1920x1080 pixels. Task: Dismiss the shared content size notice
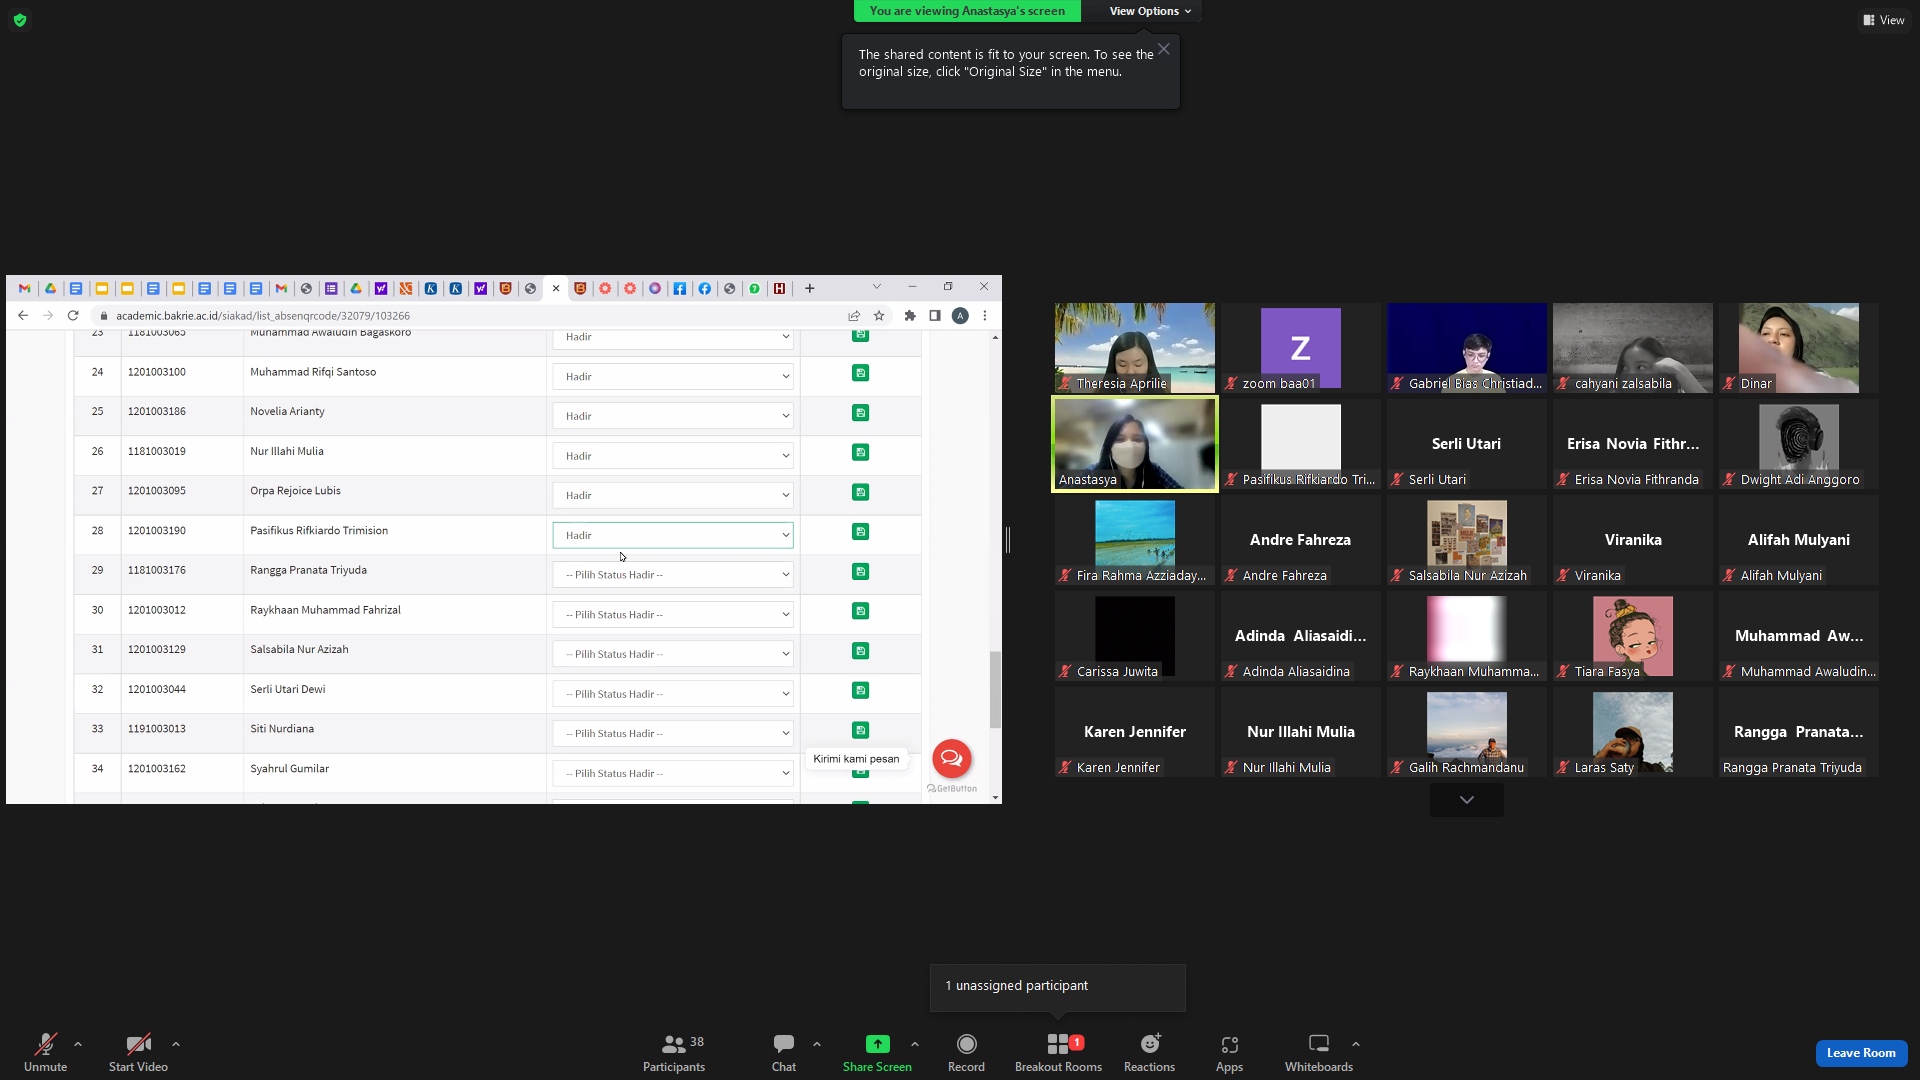(1164, 49)
